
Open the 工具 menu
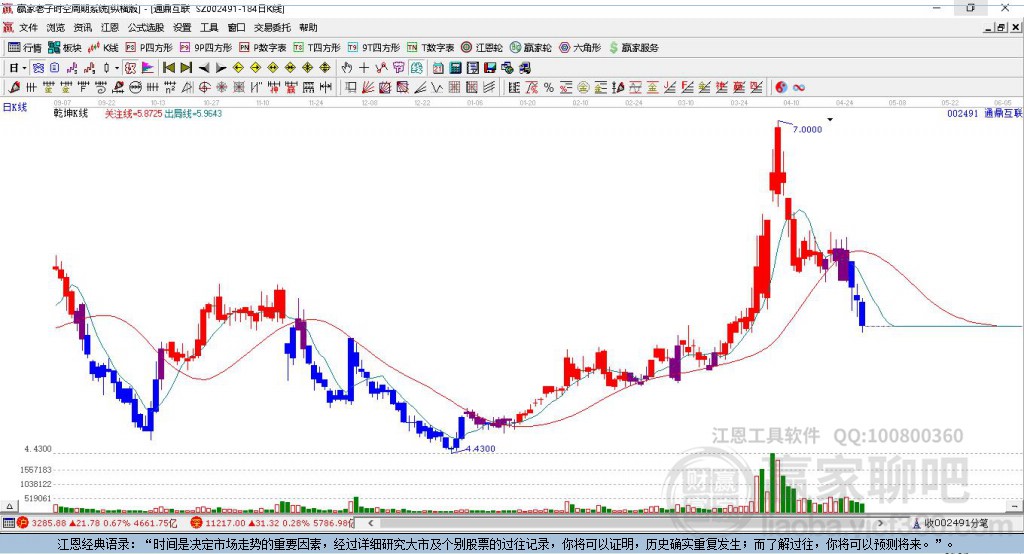[x=209, y=27]
